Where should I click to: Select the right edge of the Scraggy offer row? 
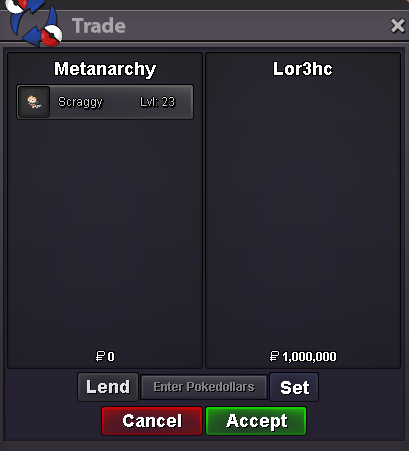point(186,102)
